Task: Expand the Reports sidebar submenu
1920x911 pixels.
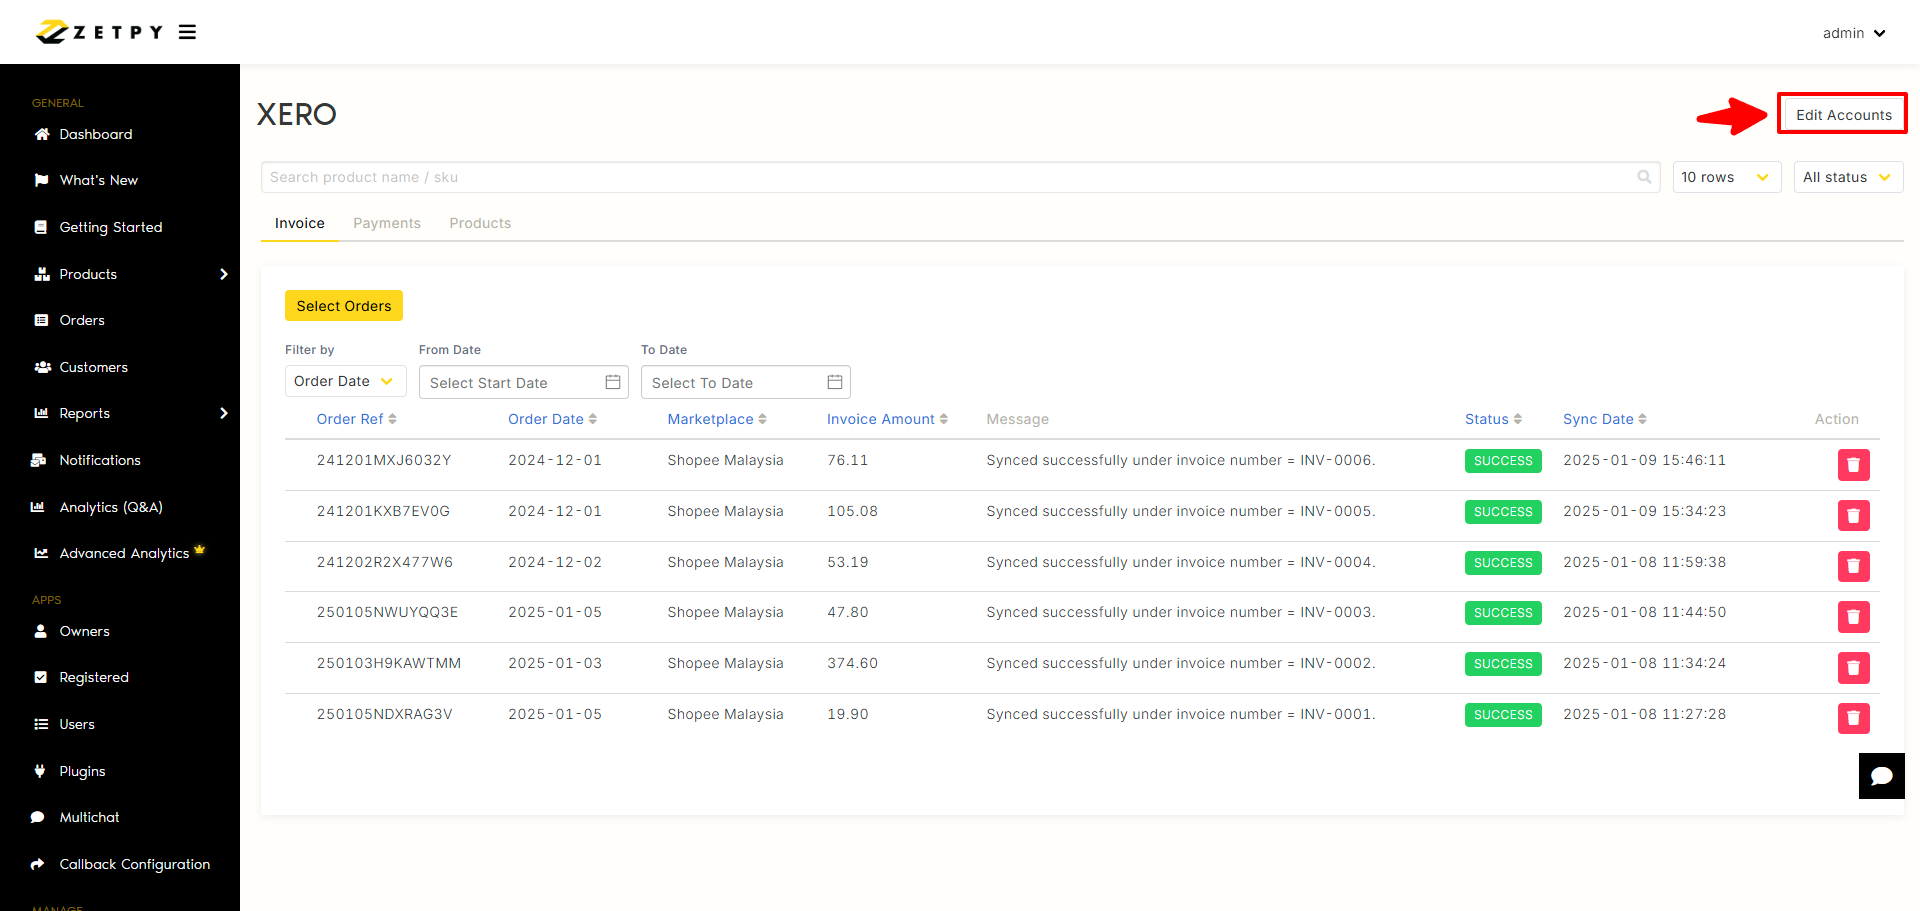Action: point(223,413)
